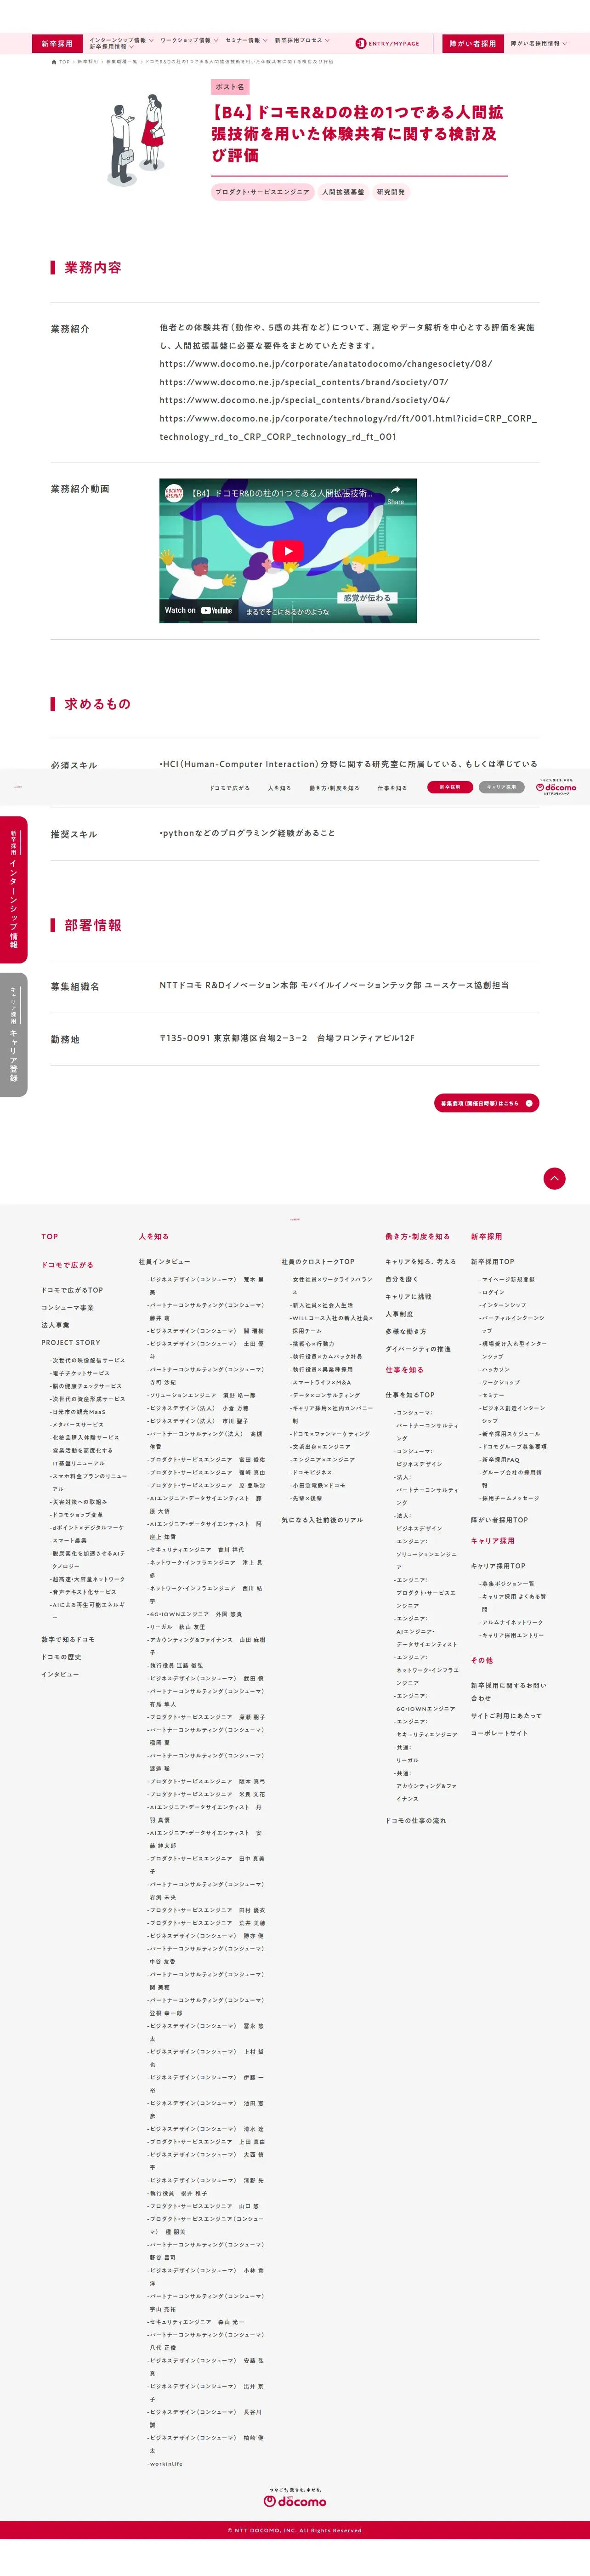Expand the ワークショップ情報 dropdown
This screenshot has height=2576, width=590.
tap(189, 40)
